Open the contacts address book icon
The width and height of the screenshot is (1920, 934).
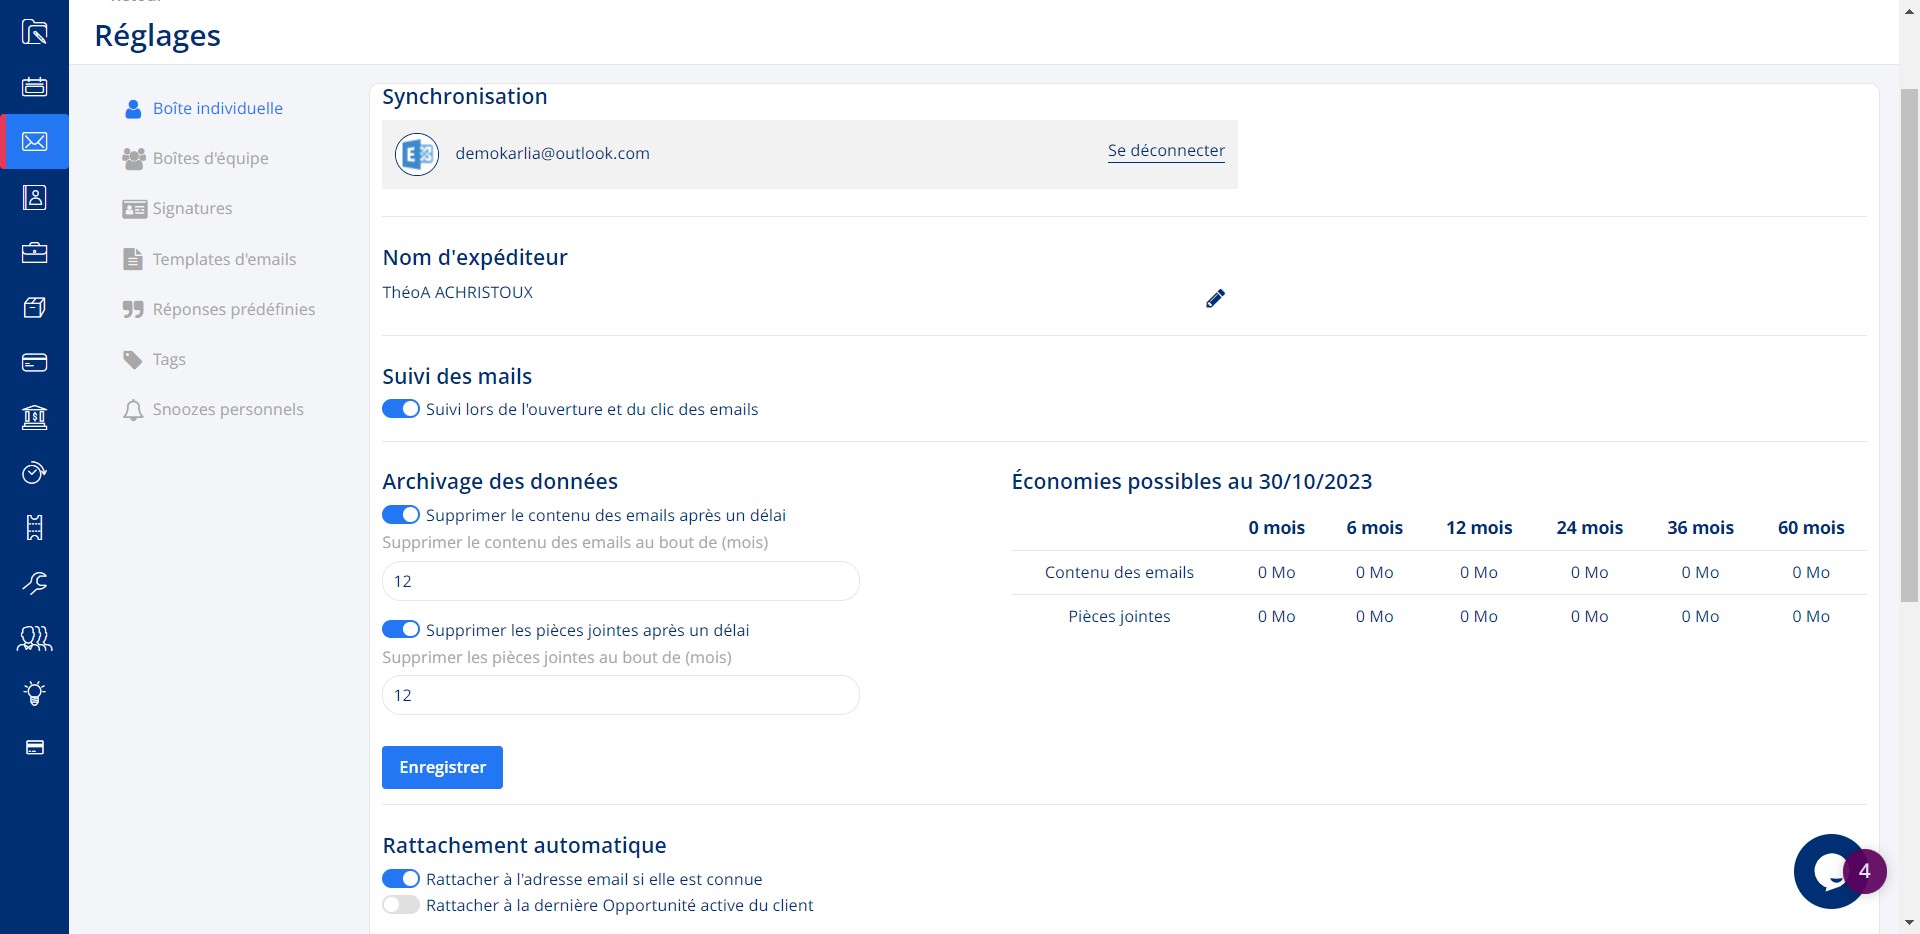[x=34, y=197]
